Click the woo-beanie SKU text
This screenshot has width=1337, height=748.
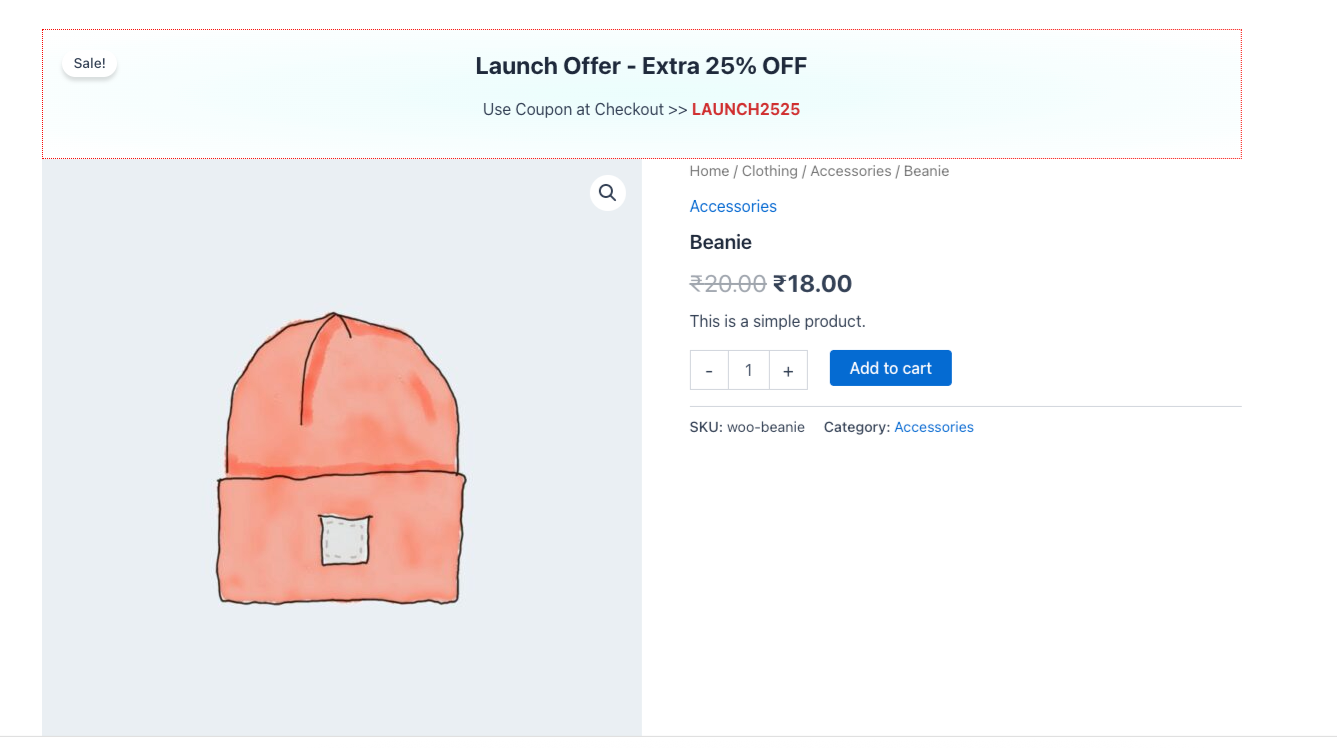point(765,427)
